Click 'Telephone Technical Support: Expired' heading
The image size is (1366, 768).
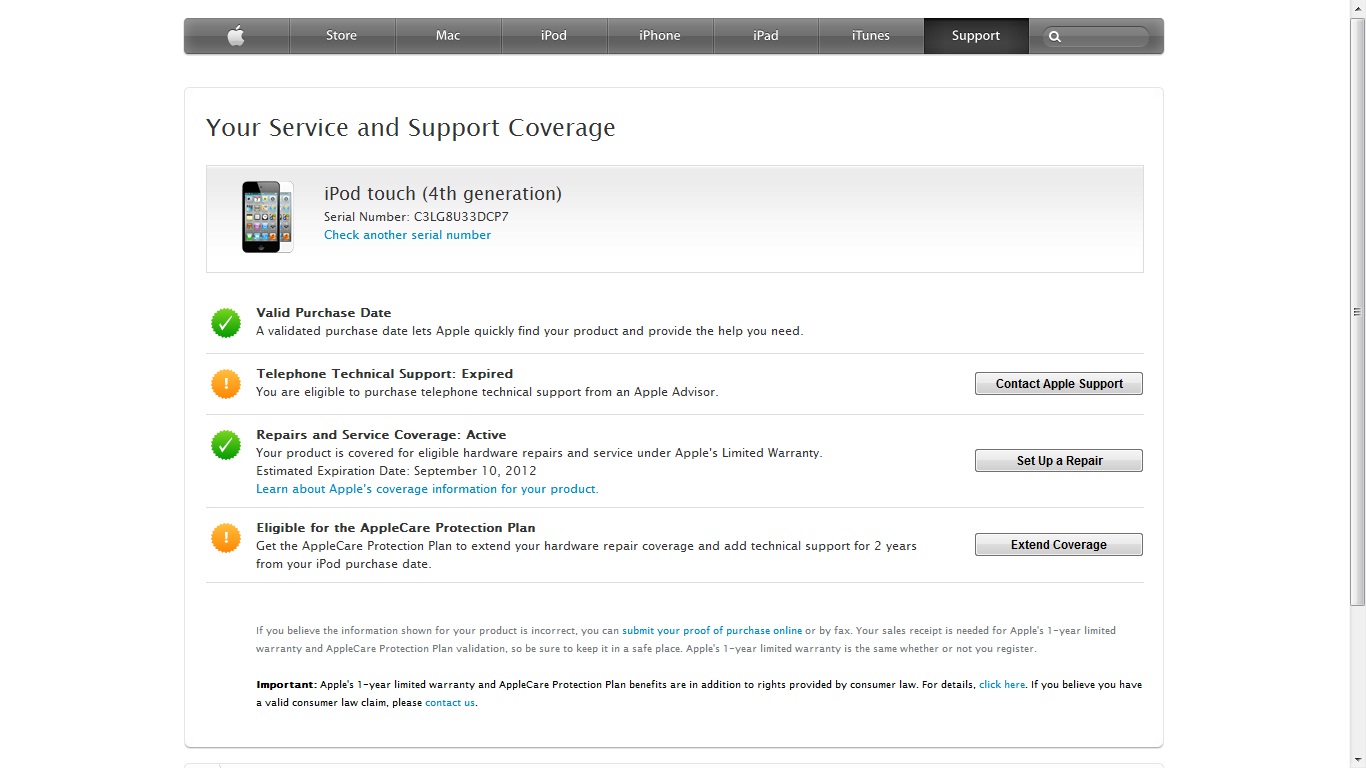pyautogui.click(x=385, y=374)
